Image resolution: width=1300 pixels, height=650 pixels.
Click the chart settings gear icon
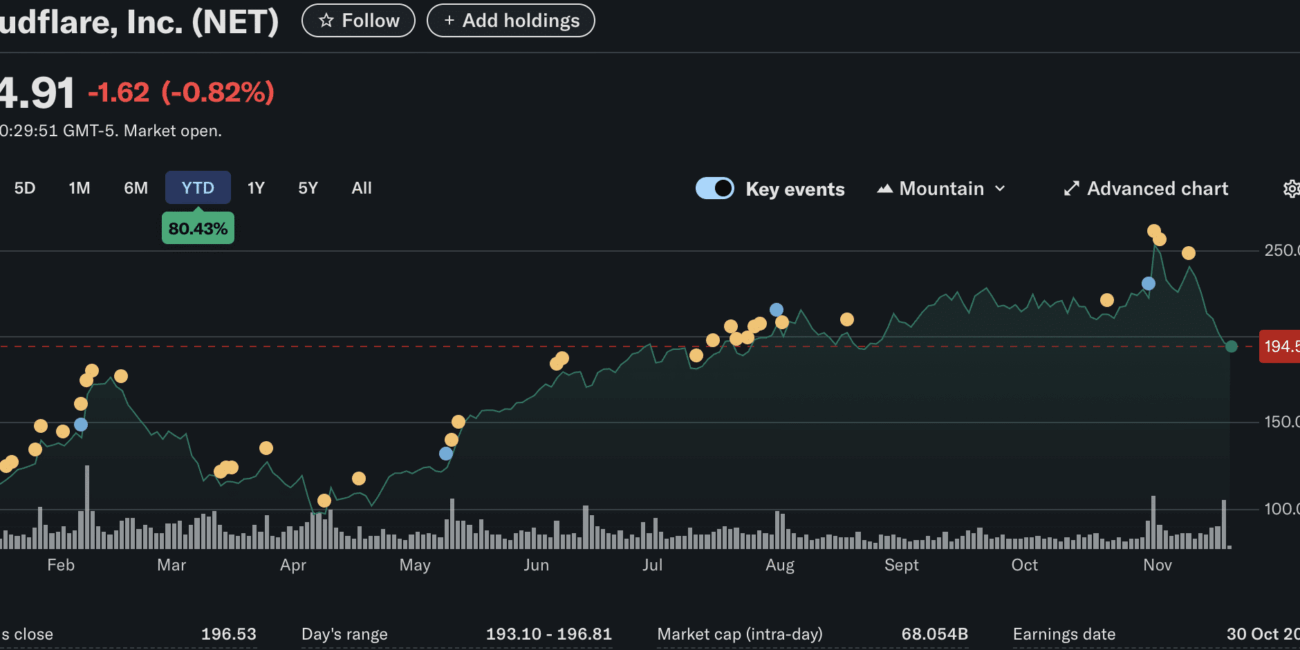click(1291, 189)
